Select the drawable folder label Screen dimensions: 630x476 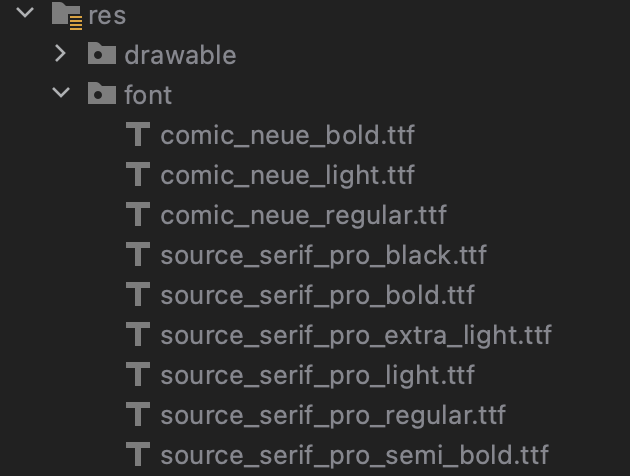[x=180, y=55]
